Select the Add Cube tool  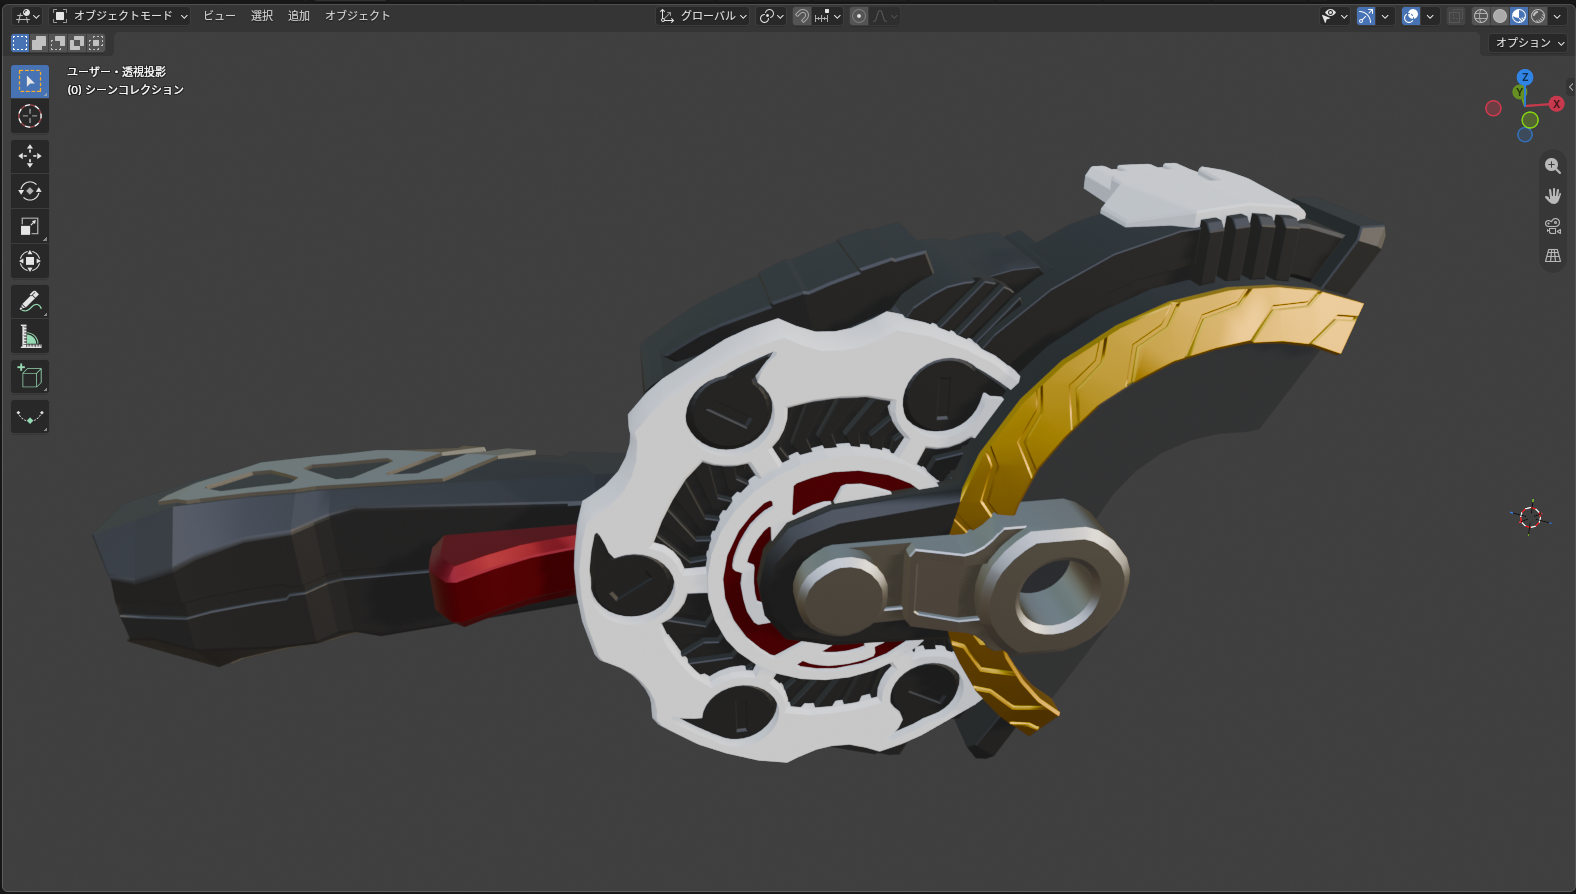click(30, 377)
